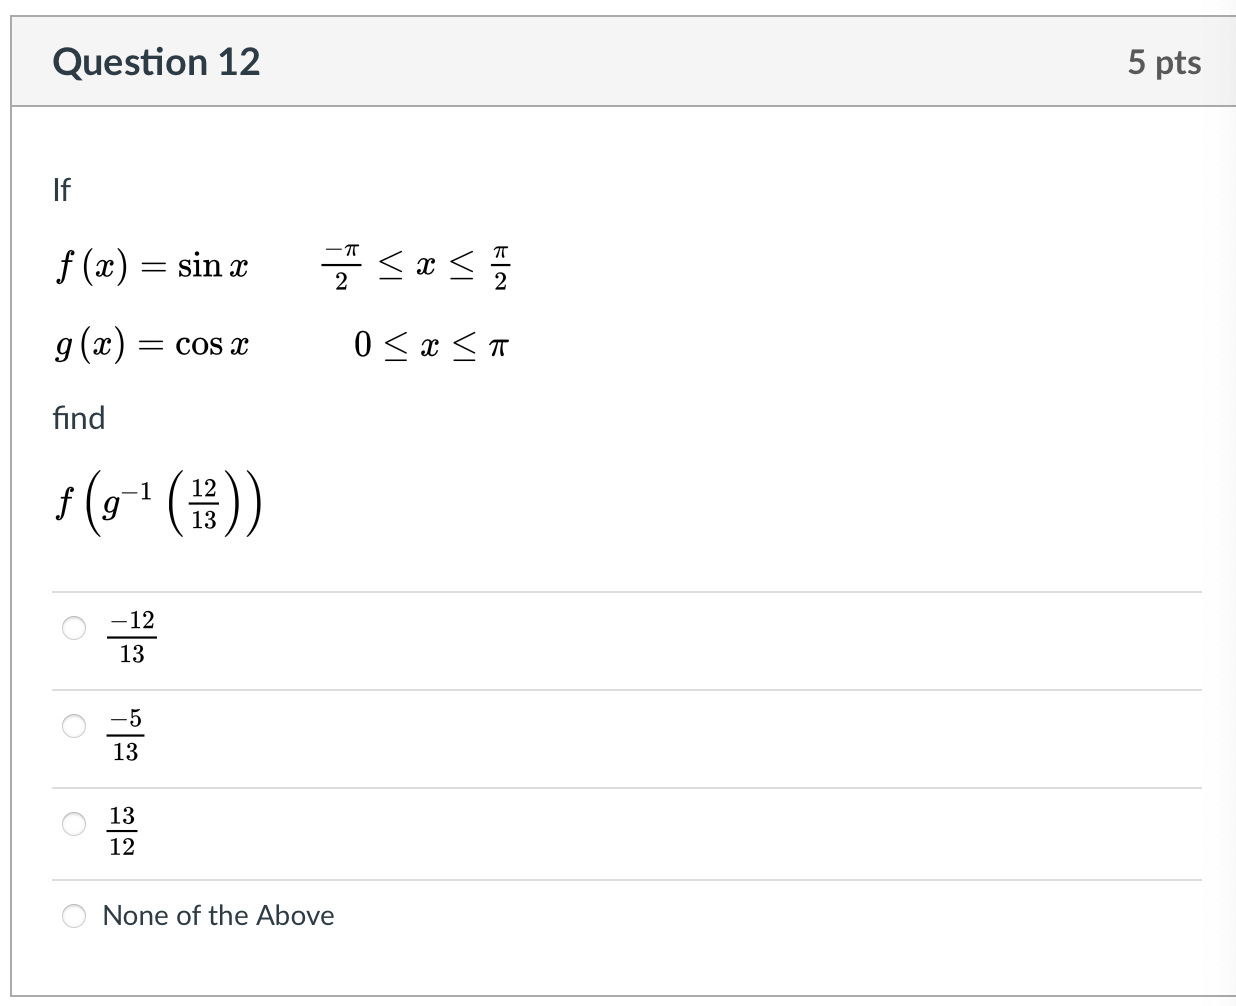Click the 13/12 fraction text
Viewport: 1236px width, 1006px height.
(x=124, y=830)
